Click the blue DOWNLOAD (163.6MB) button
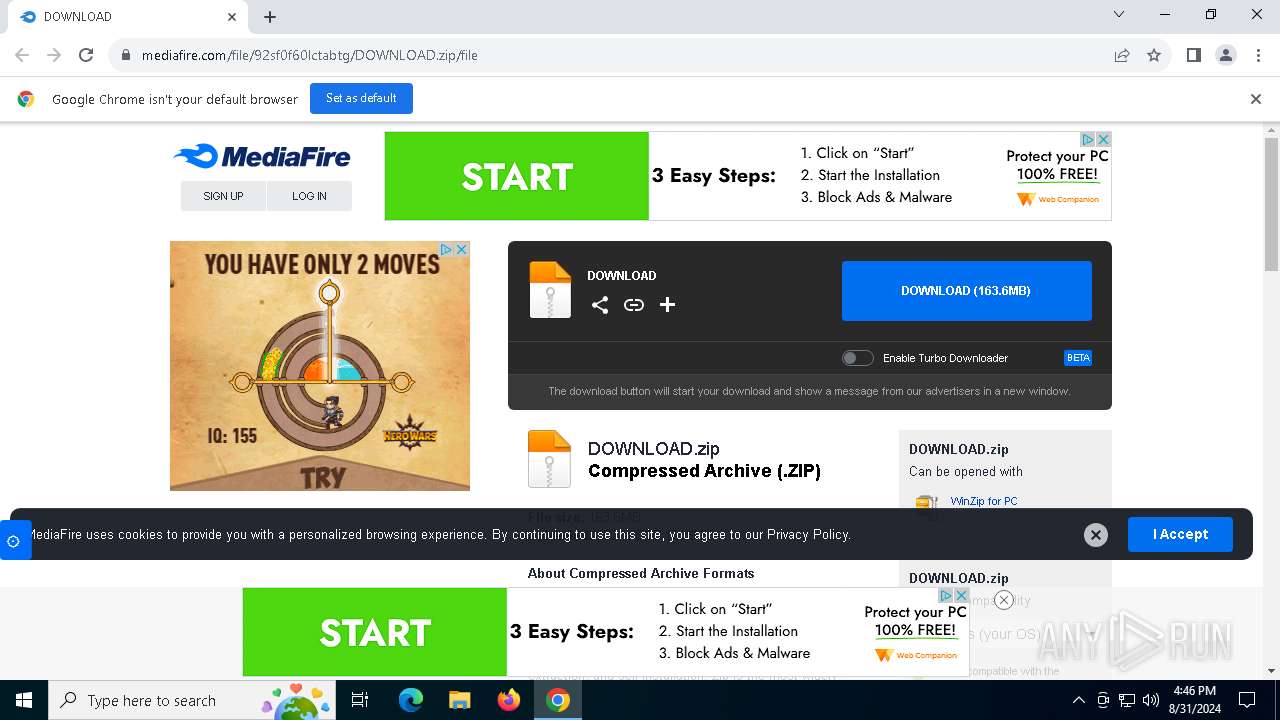 coord(966,291)
